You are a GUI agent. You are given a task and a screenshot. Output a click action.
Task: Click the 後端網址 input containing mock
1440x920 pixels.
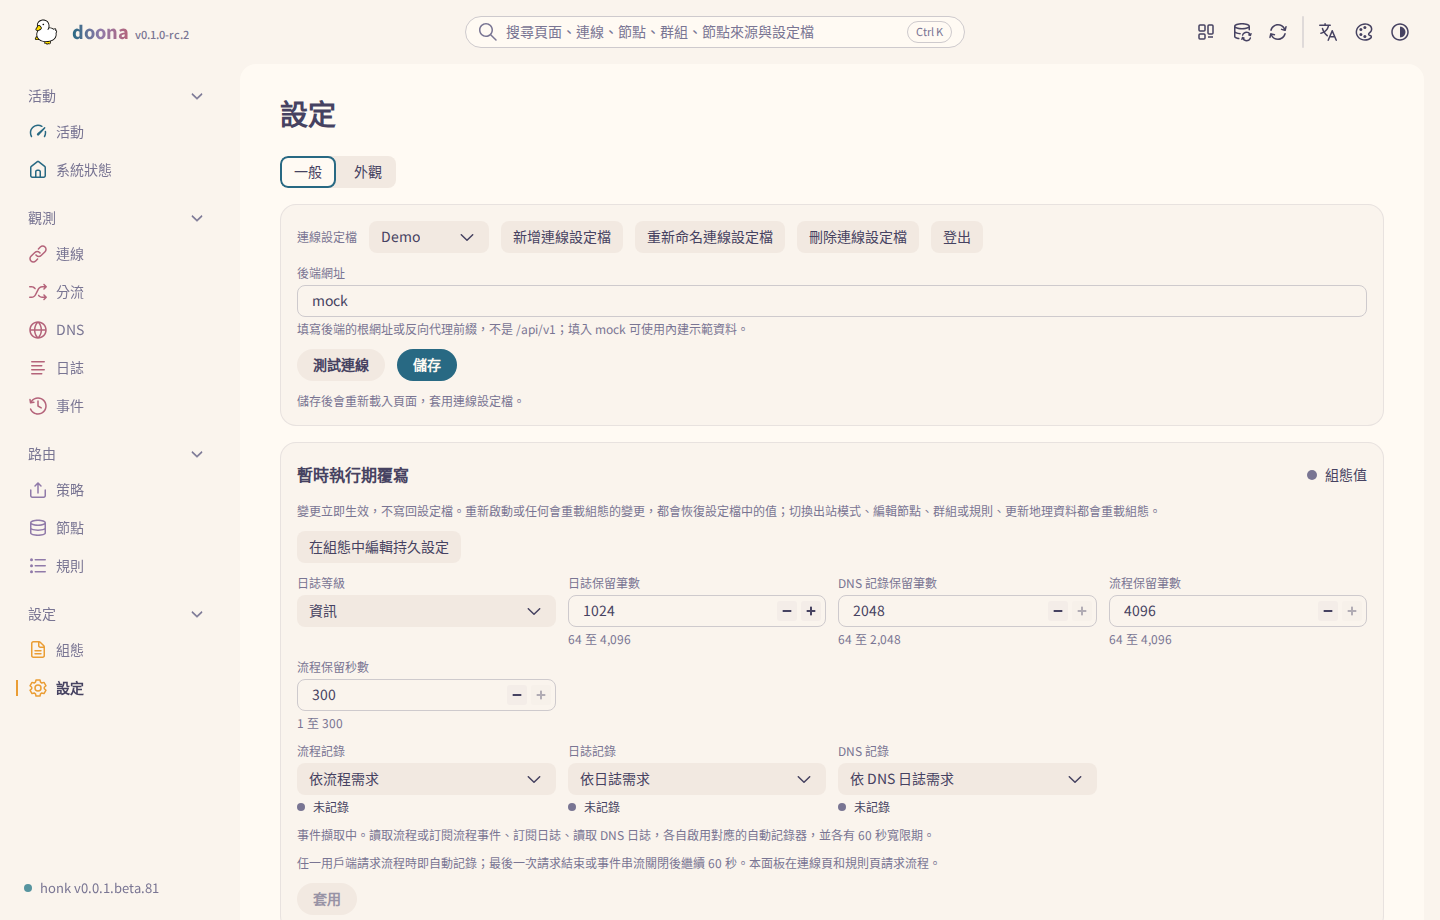832,301
